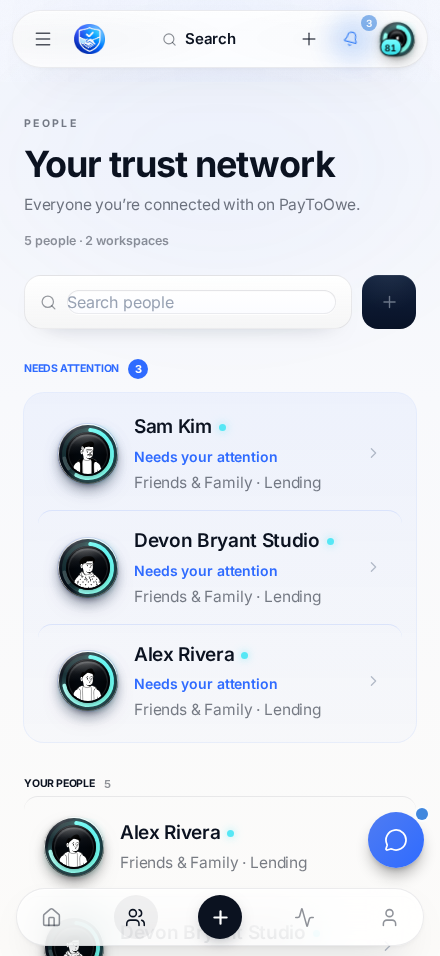440x956 pixels.
Task: Click Sam Kim's avatar
Action: 88,454
